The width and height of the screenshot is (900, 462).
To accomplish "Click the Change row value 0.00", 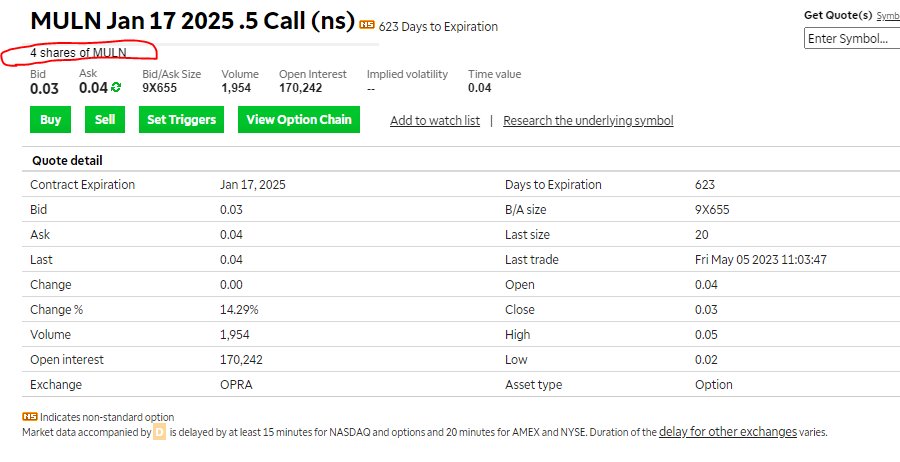I will 231,285.
